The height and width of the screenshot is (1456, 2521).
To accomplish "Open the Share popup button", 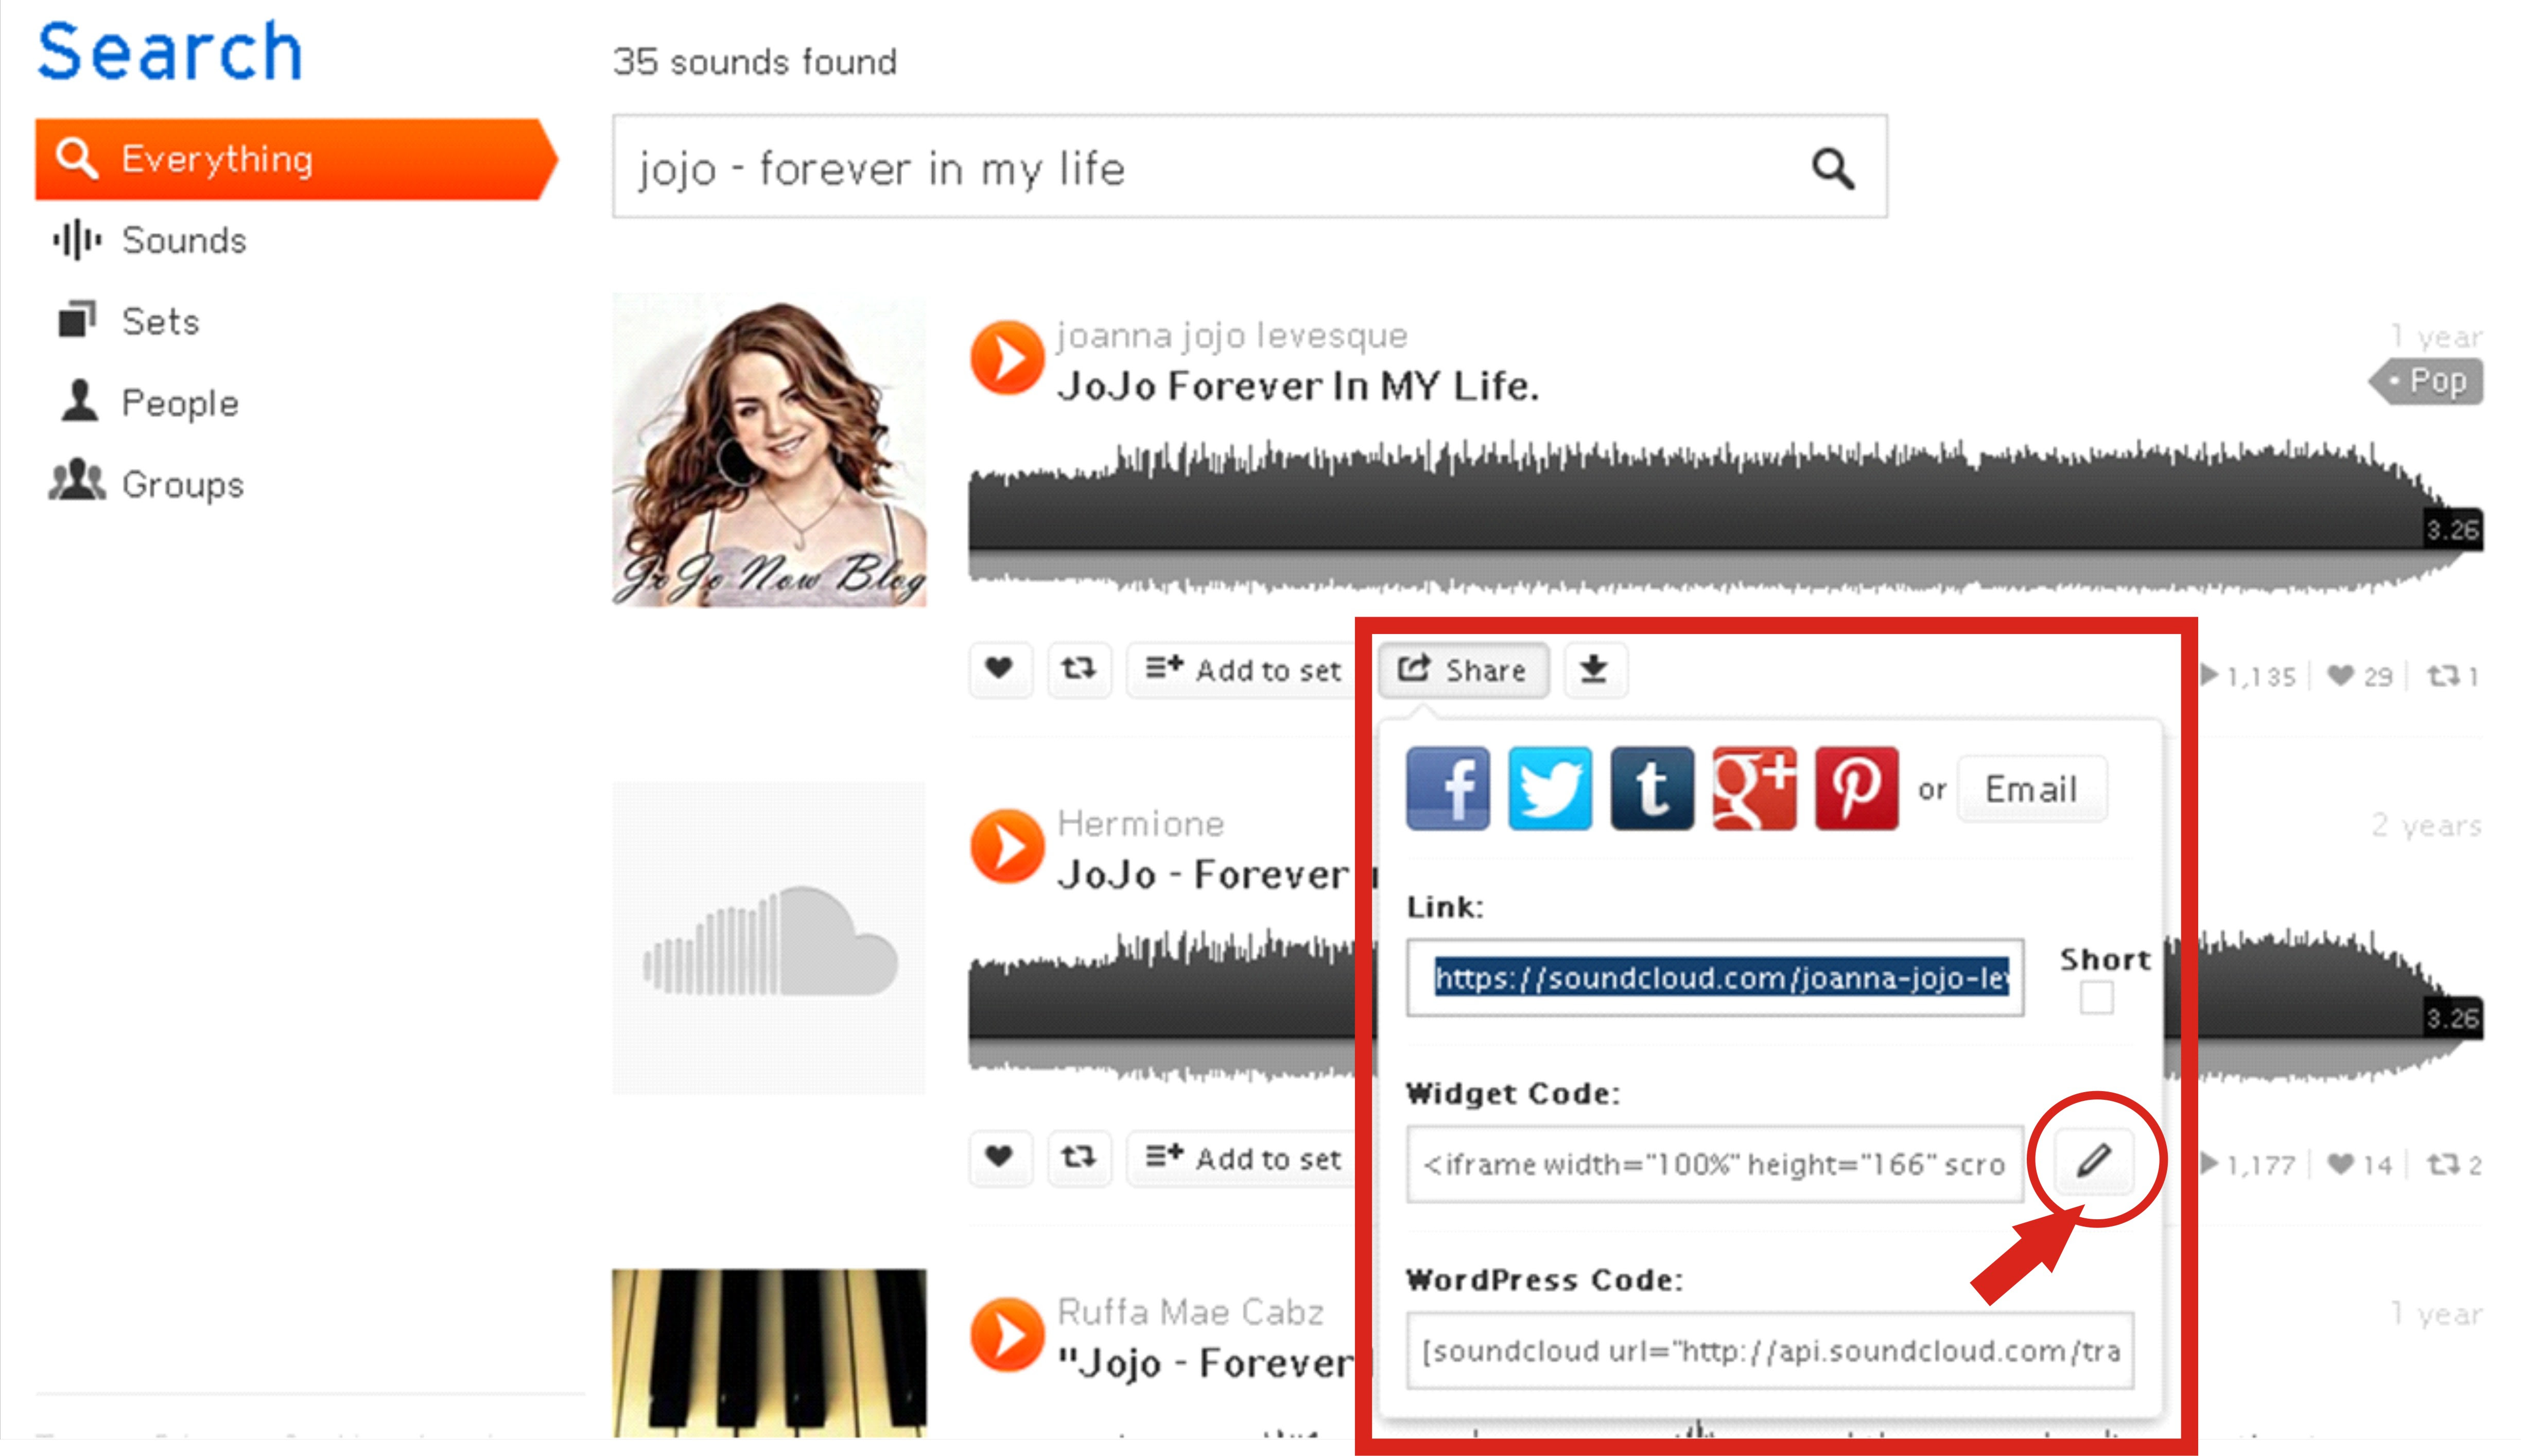I will click(x=1463, y=669).
